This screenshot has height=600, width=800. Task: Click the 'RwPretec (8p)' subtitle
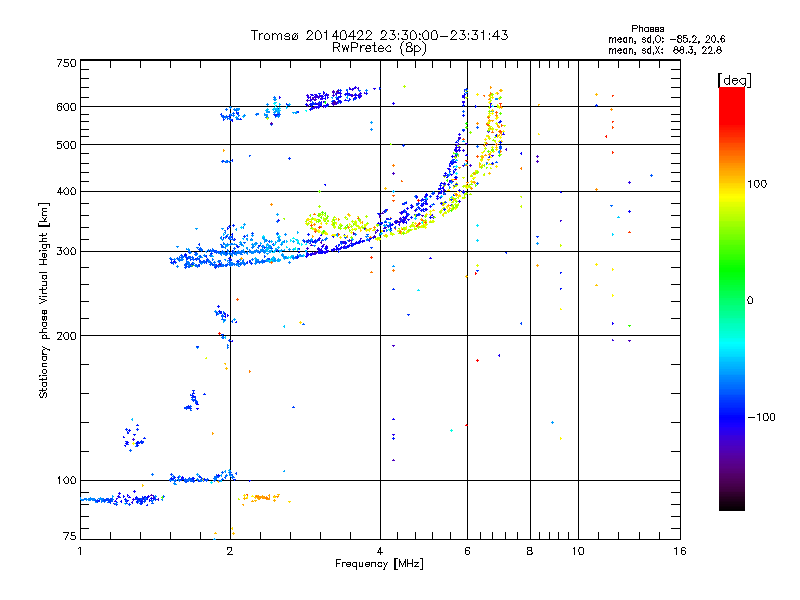coord(379,48)
